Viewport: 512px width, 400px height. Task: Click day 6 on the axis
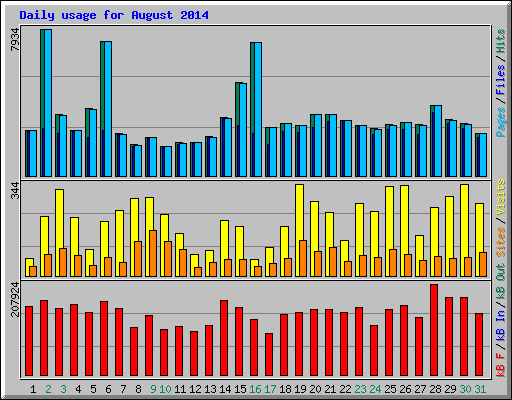[108, 389]
